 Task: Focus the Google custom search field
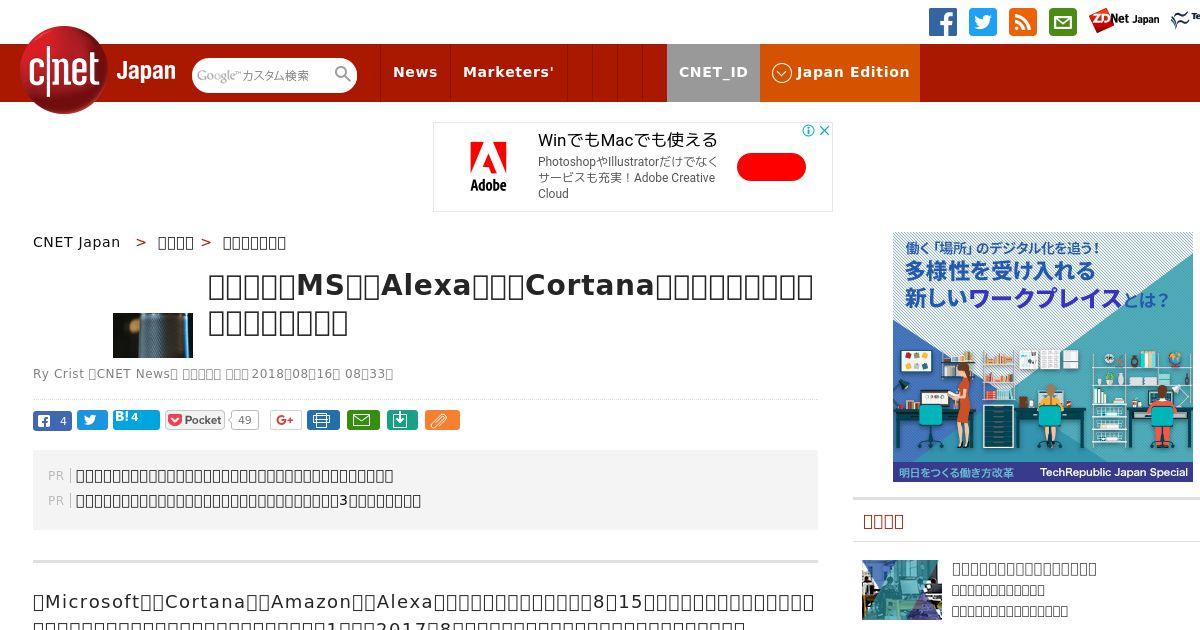(264, 75)
